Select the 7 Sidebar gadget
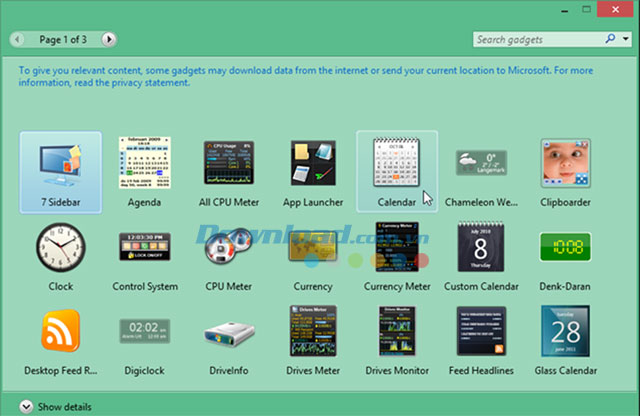This screenshot has height=416, width=640. (60, 172)
